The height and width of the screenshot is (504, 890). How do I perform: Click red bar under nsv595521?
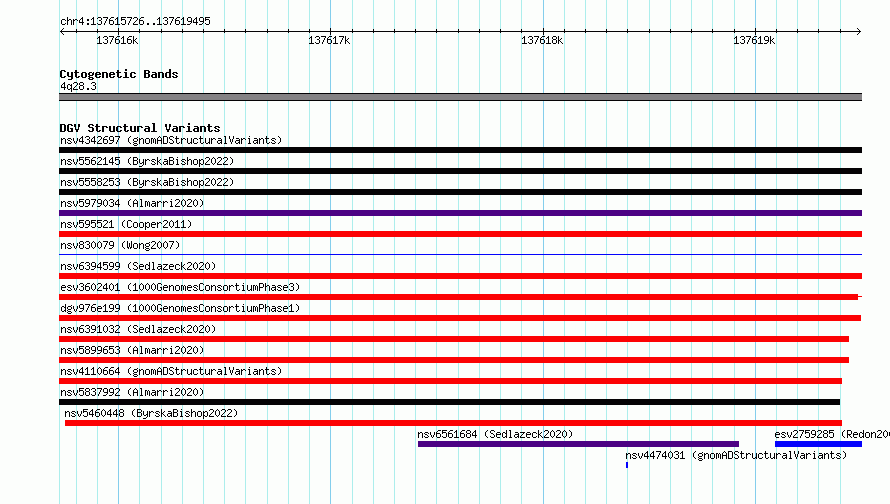(x=460, y=234)
